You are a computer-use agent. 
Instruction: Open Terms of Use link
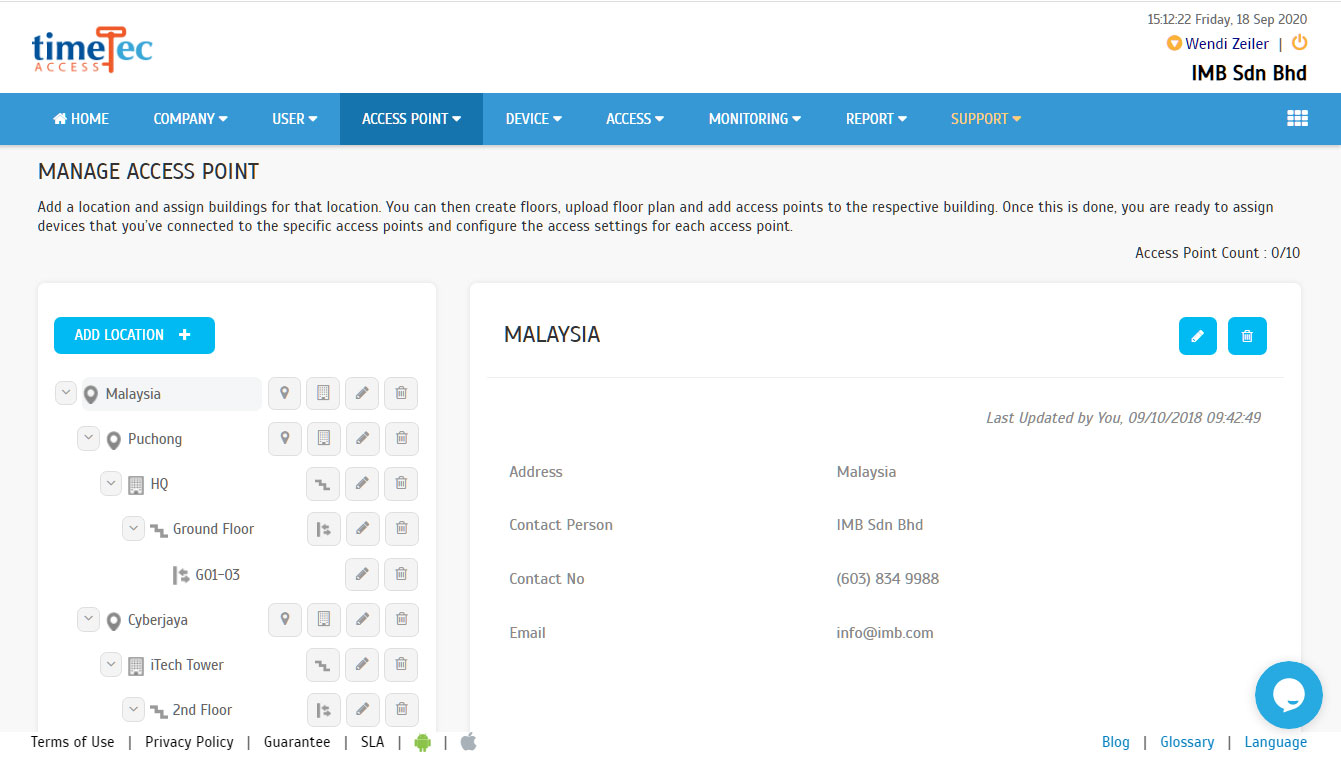(73, 742)
